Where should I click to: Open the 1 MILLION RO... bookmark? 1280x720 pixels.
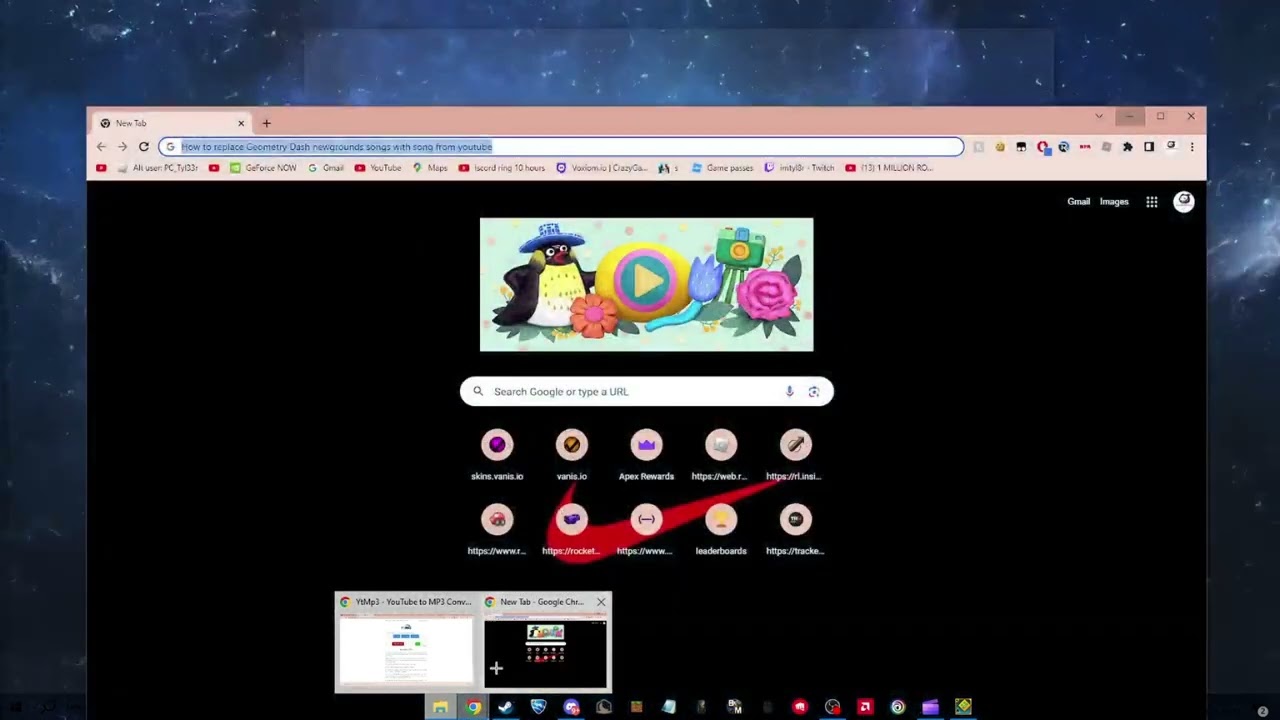889,168
